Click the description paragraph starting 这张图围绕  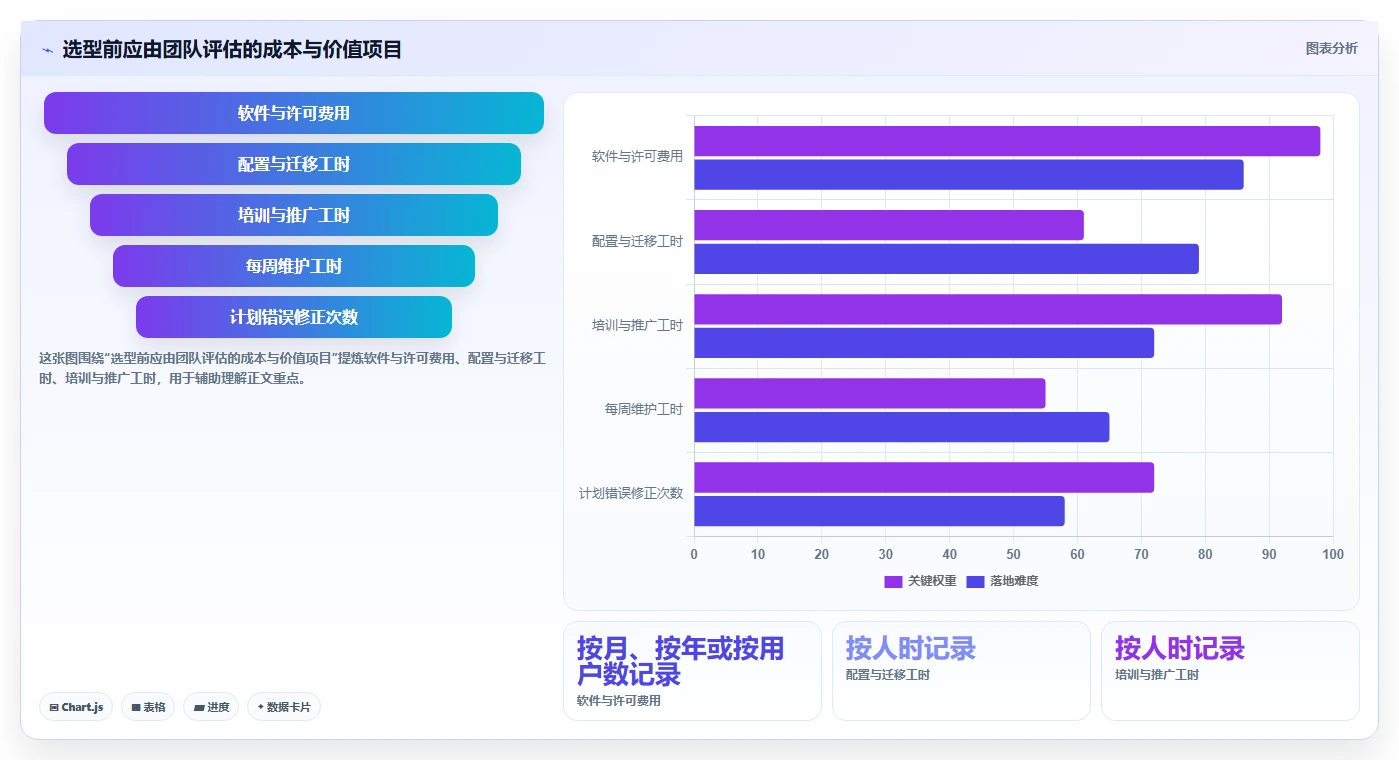point(292,368)
